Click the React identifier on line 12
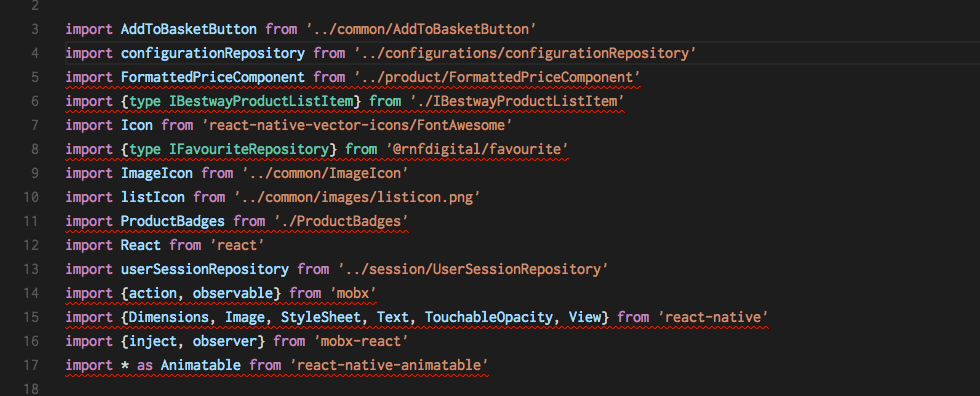This screenshot has width=980, height=396. click(x=141, y=245)
